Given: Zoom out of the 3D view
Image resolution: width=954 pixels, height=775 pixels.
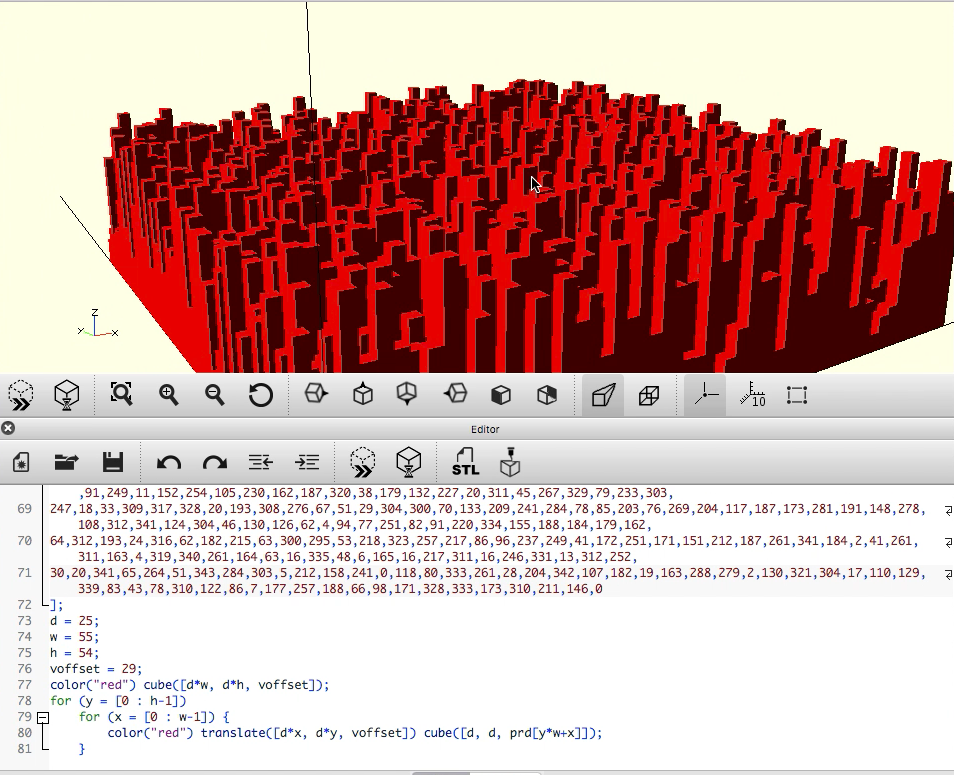Looking at the screenshot, I should click(214, 395).
